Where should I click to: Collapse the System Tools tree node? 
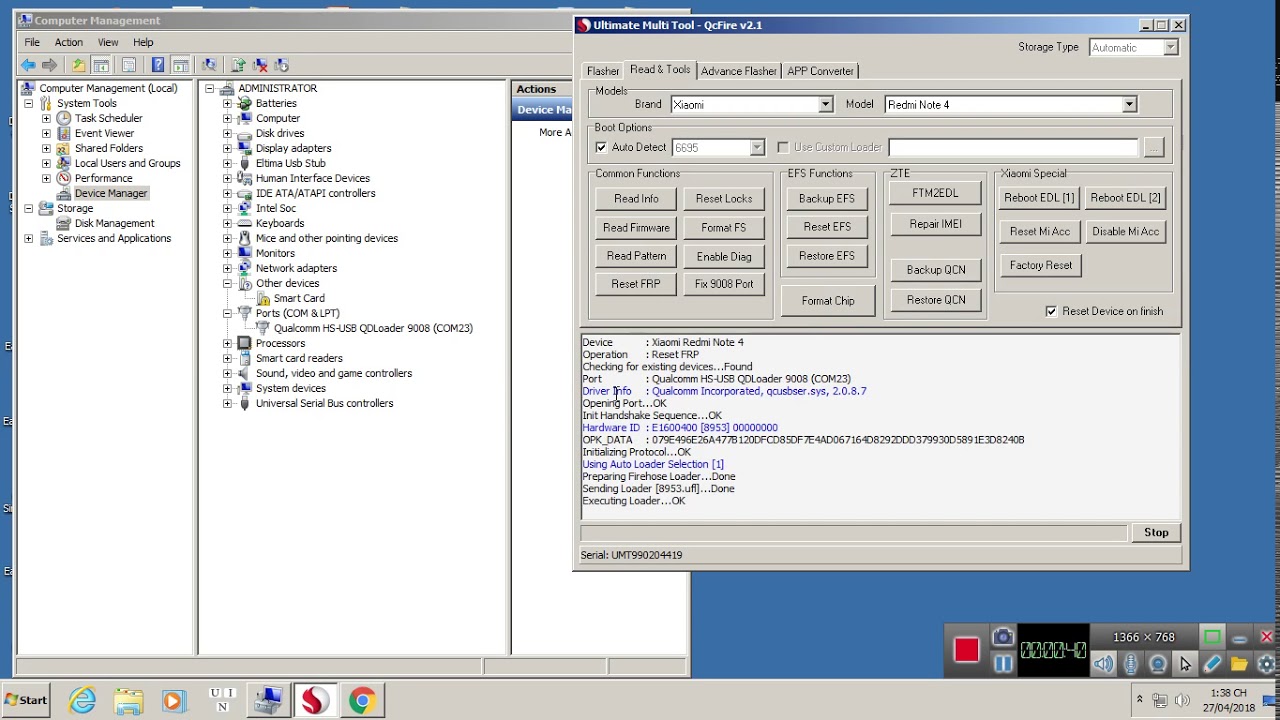28,103
